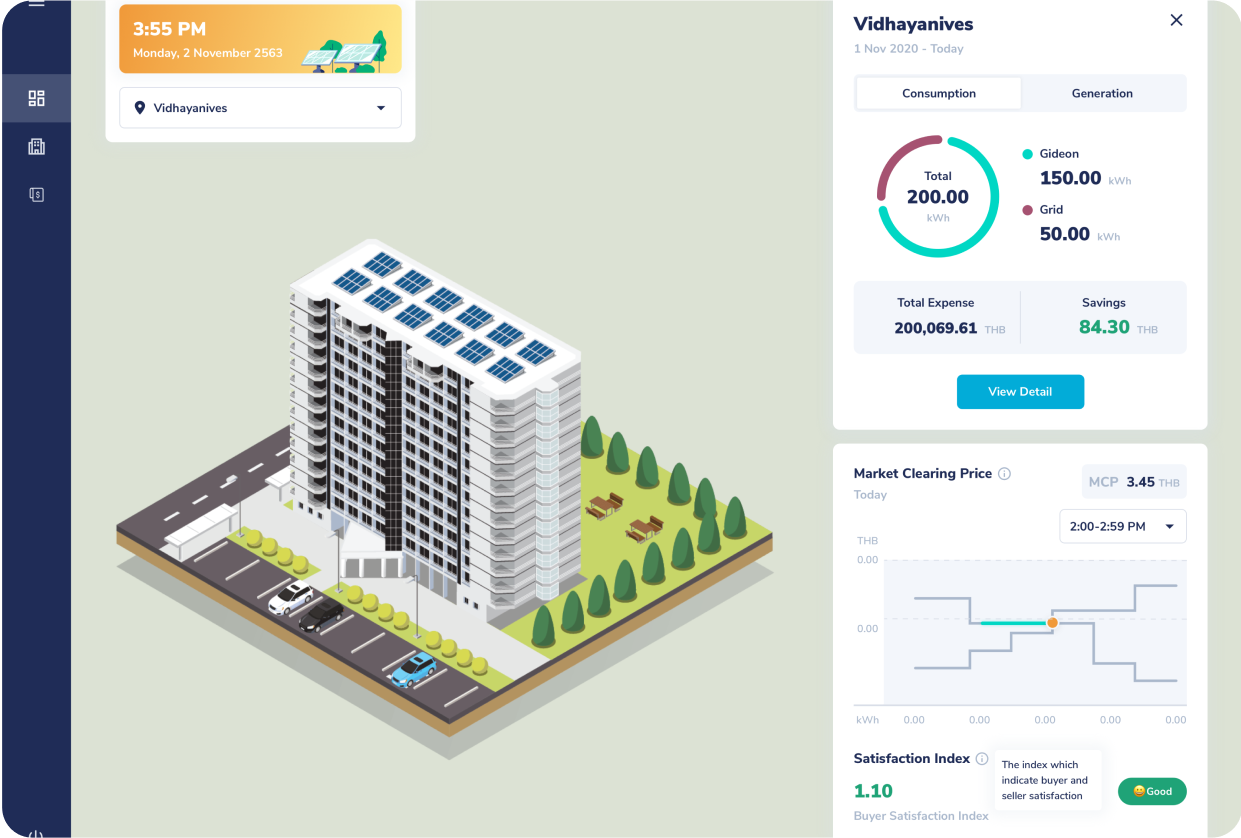Click the Grid maroon legend dot

1027,210
